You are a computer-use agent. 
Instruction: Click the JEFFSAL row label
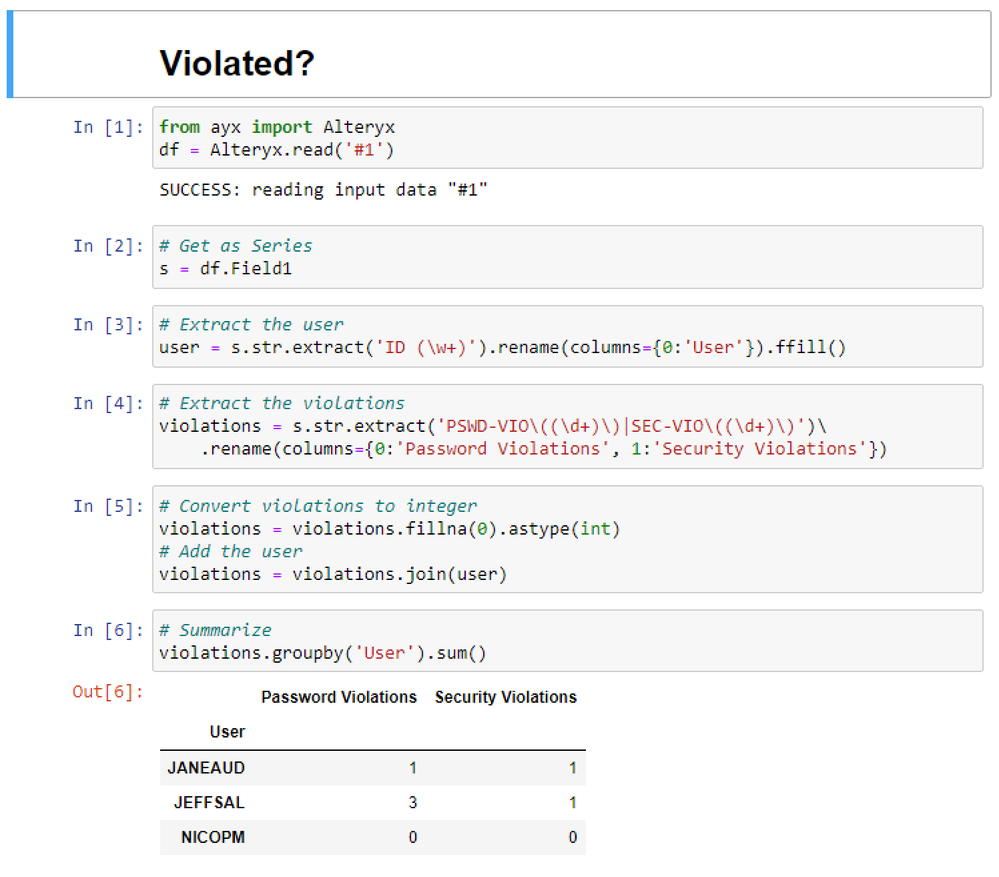click(x=208, y=803)
